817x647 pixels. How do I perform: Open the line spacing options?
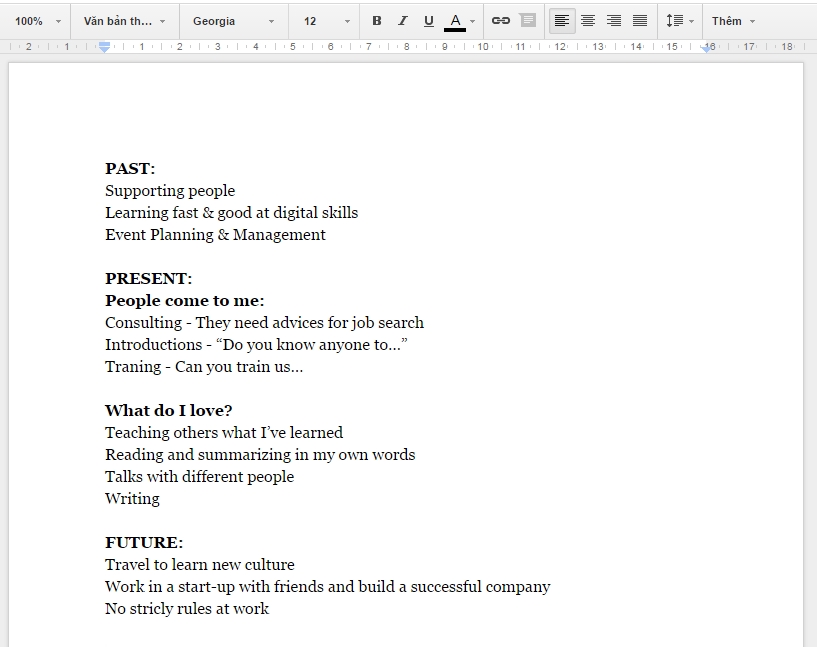679,21
